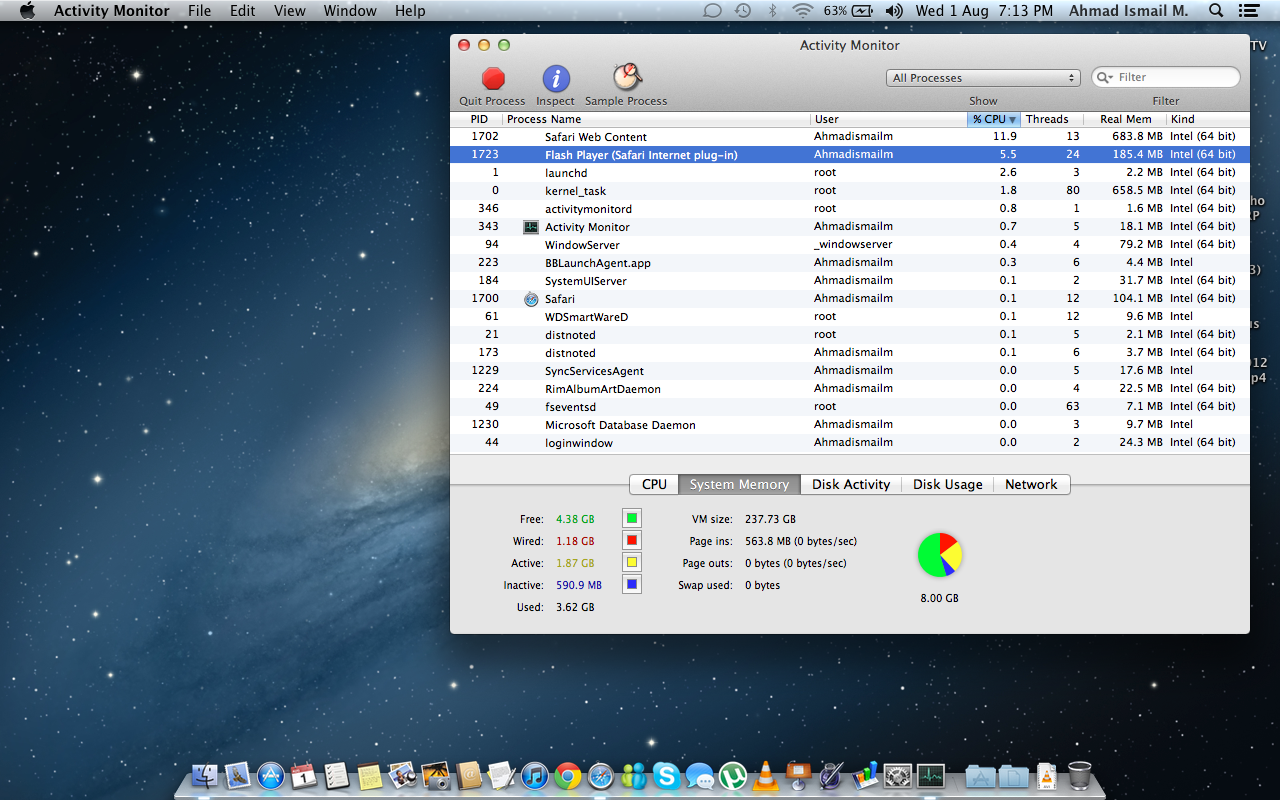Open Finder from the Dock
Image resolution: width=1280 pixels, height=800 pixels.
(205, 775)
